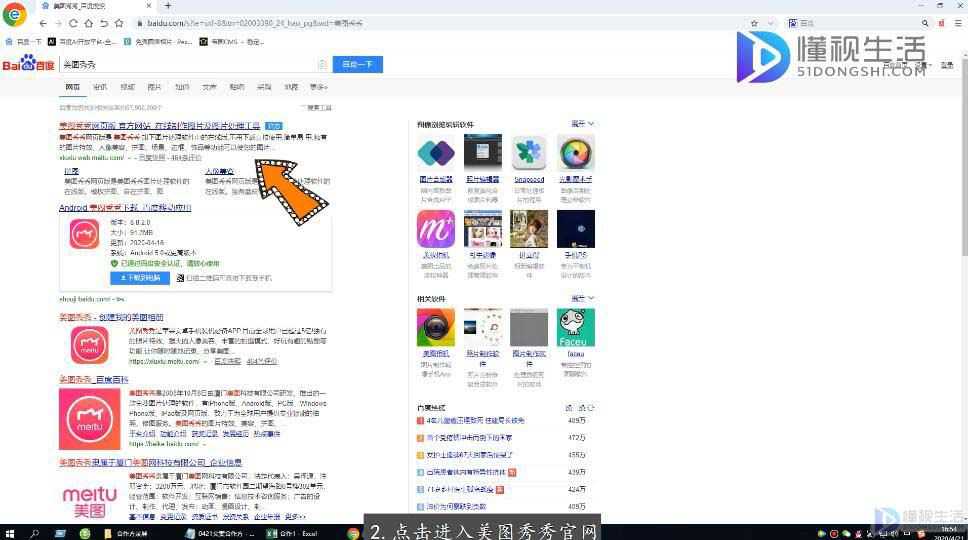Screen dimensions: 968x540
Task: Expand the first sidebar section dropdown
Action: [582, 124]
